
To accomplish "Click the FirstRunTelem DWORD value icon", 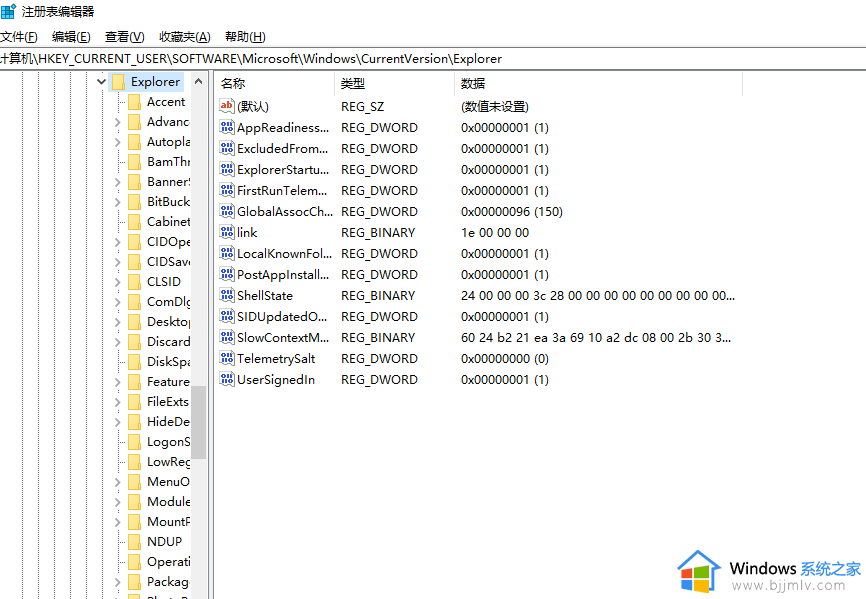I will [227, 190].
